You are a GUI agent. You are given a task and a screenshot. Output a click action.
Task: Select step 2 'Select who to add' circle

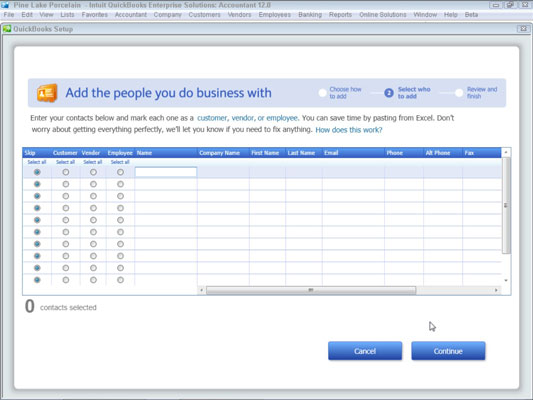389,93
